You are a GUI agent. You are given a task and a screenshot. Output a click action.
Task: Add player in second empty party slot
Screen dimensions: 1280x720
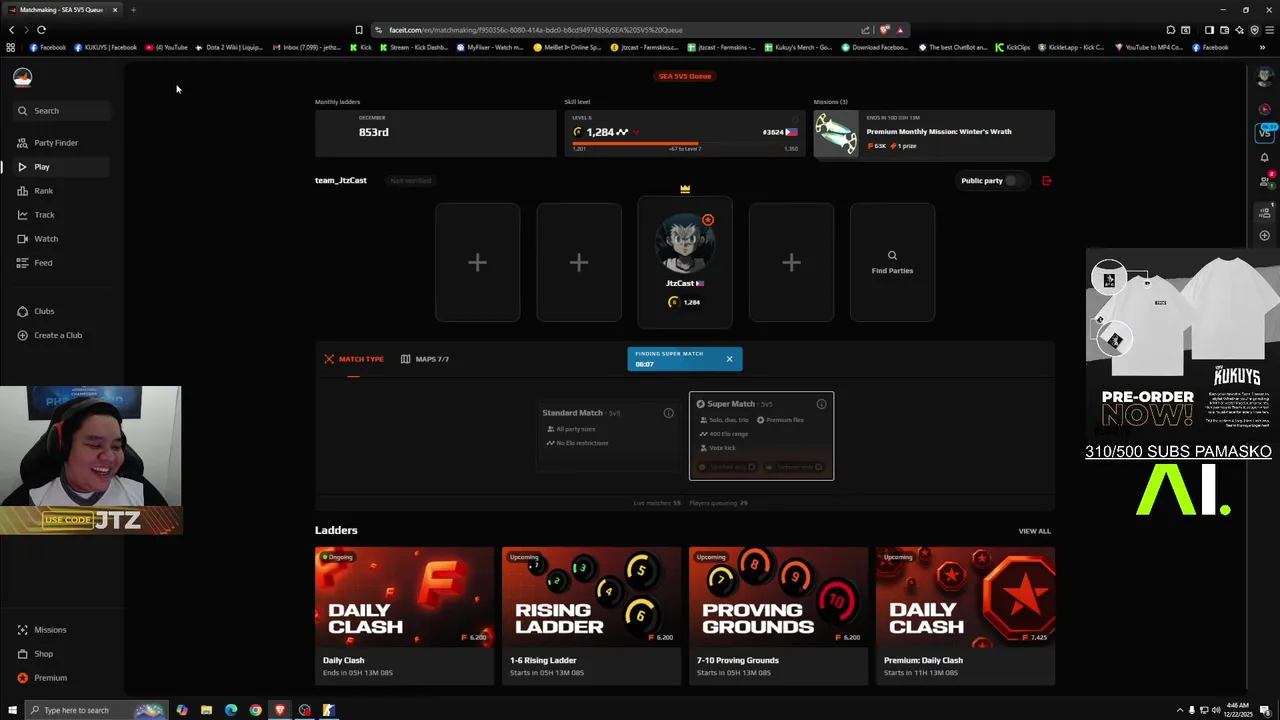pos(579,262)
